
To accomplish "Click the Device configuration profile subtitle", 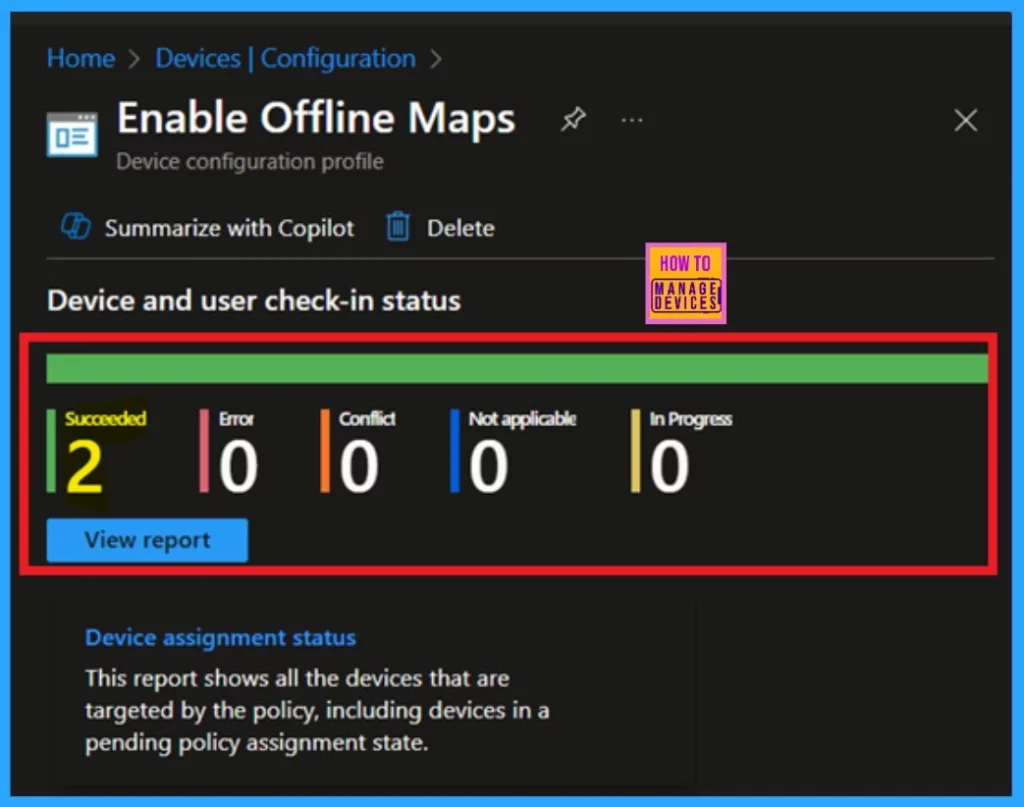I will [x=250, y=162].
